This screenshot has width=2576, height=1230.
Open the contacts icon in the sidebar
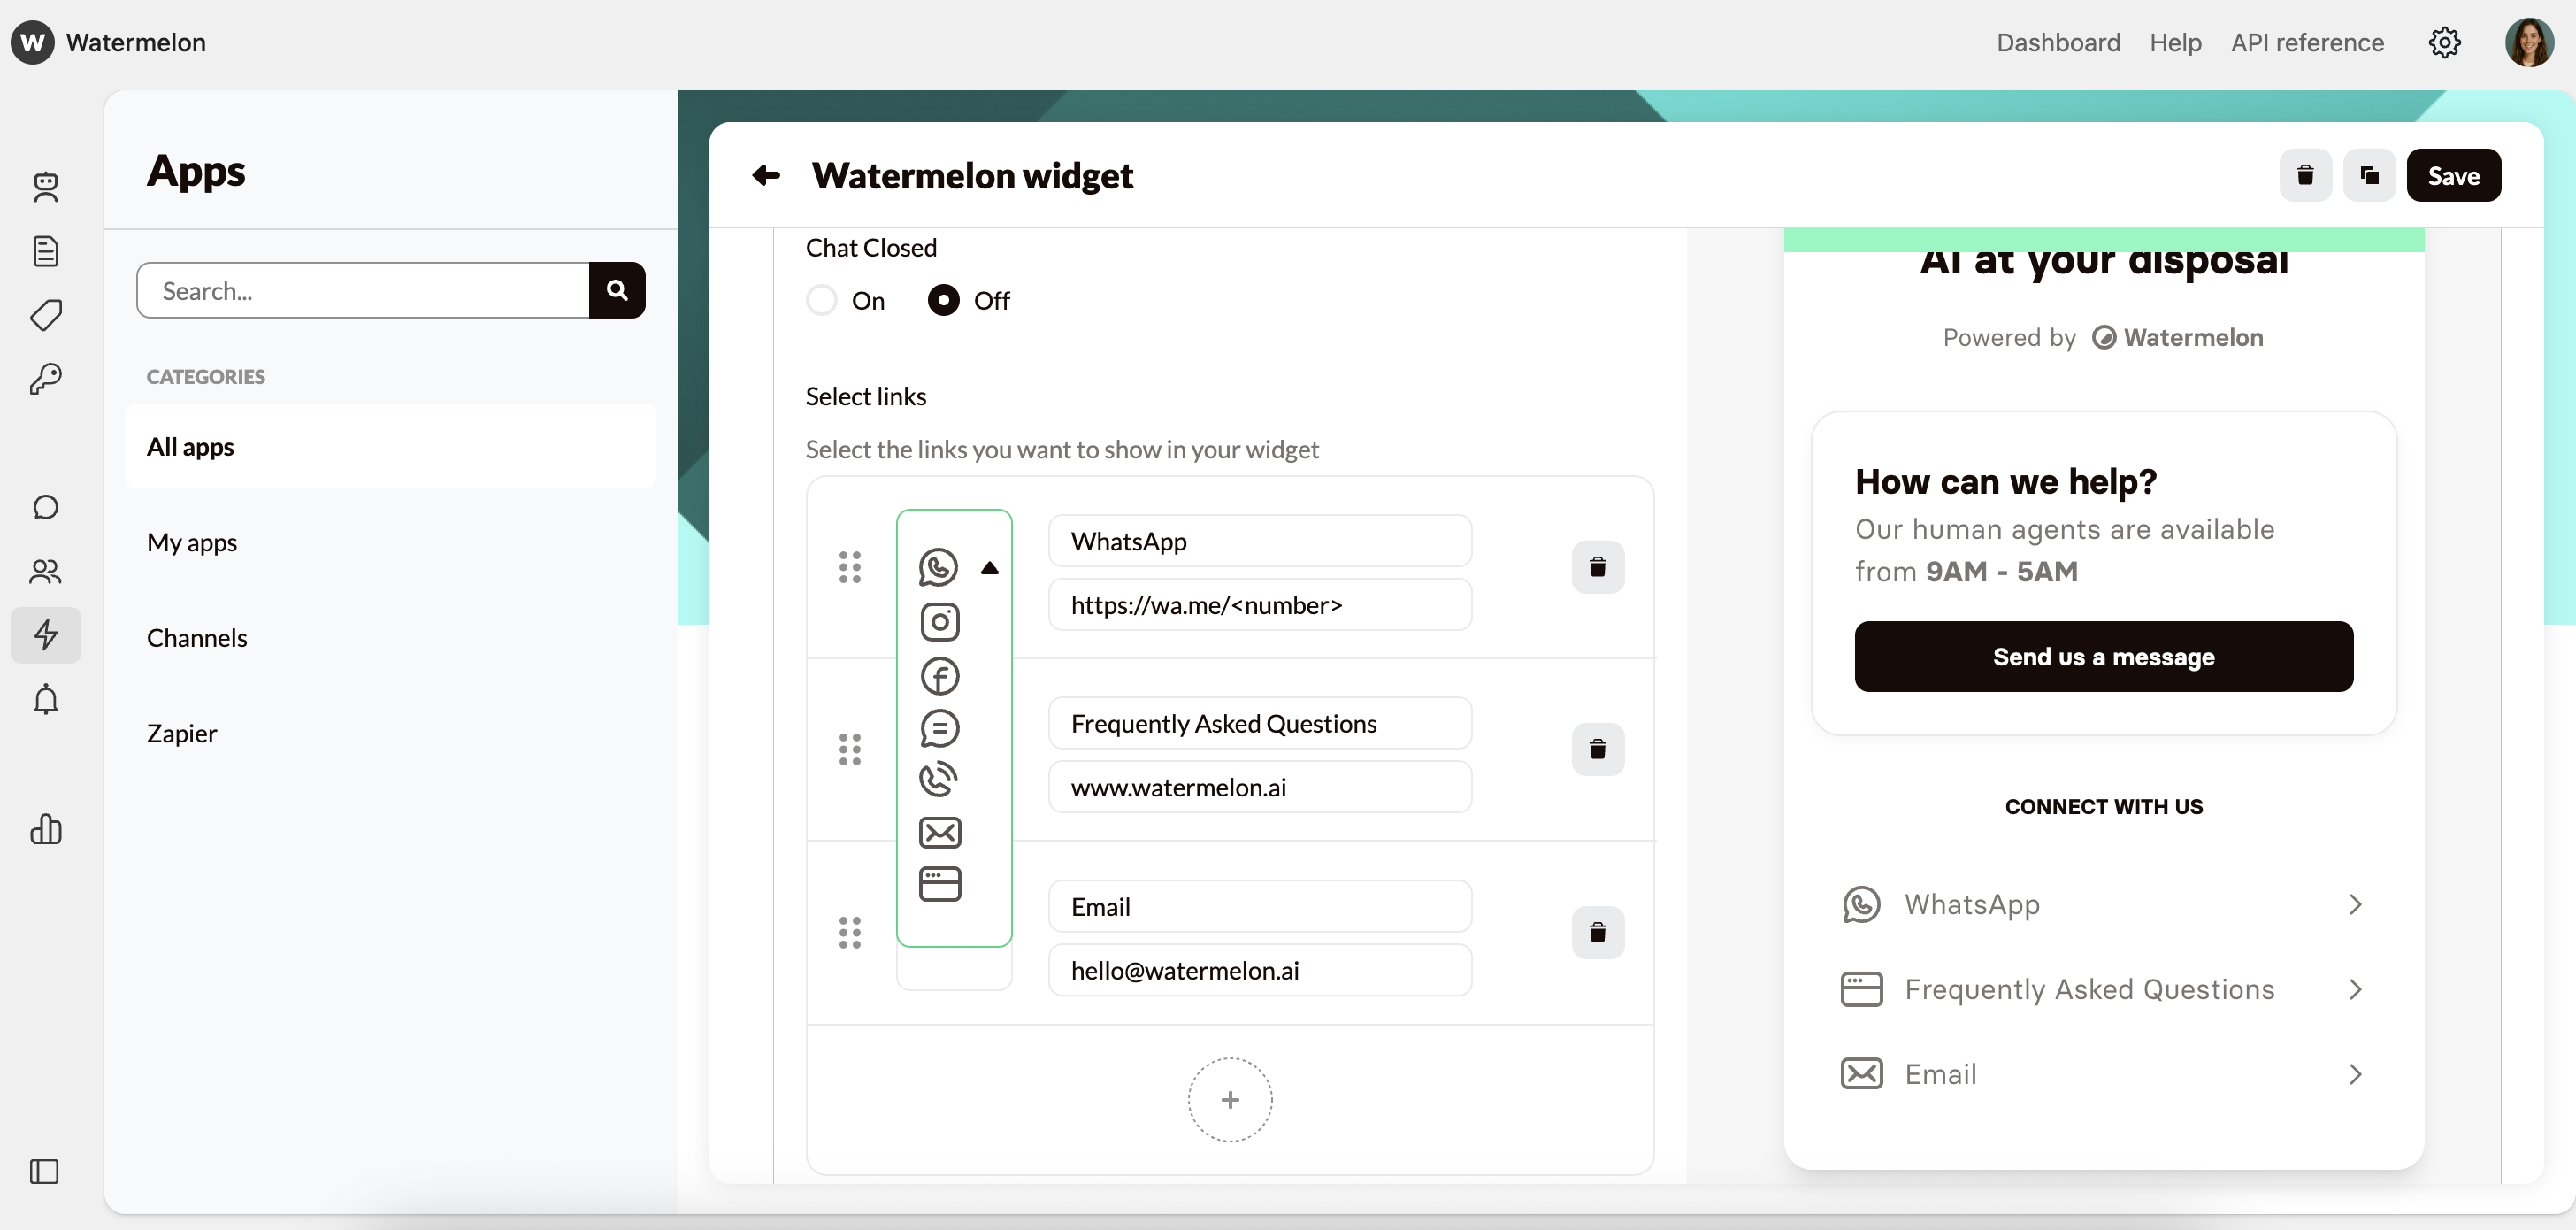(x=45, y=571)
